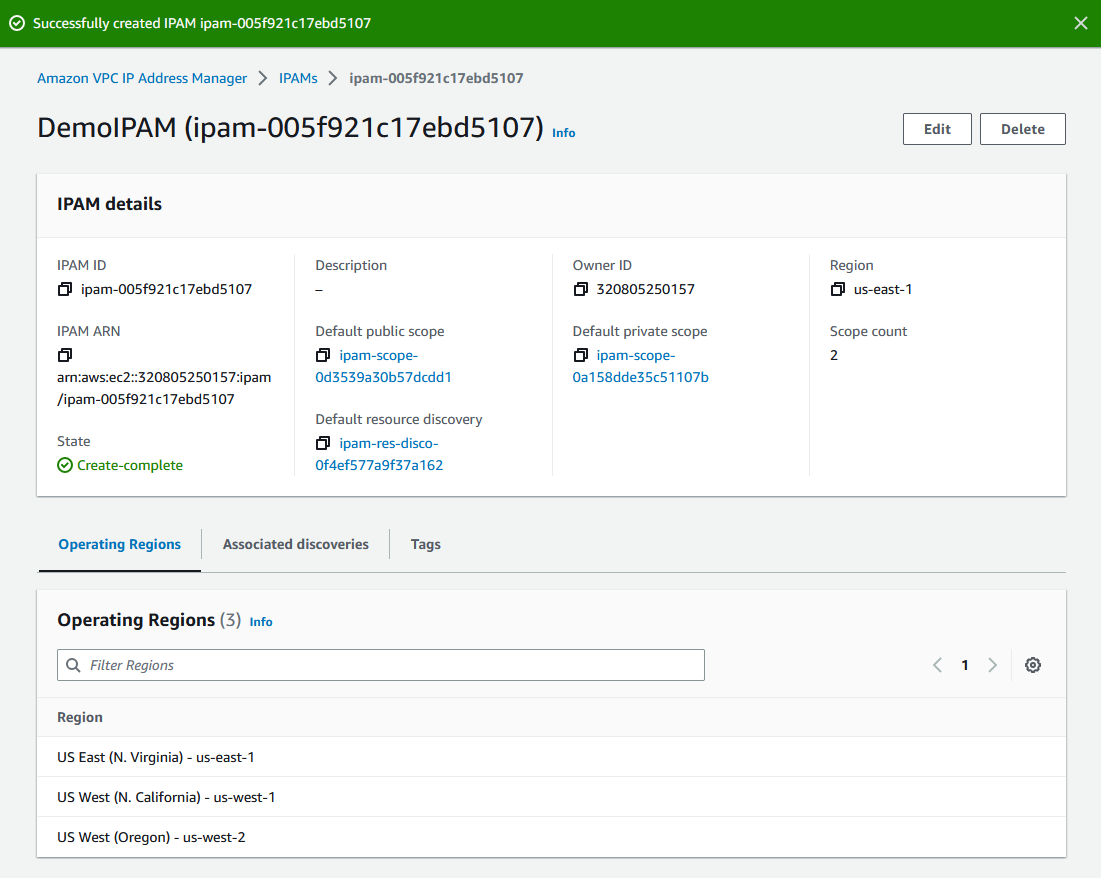
Task: Copy the IPAM ID to clipboard
Action: click(x=65, y=289)
